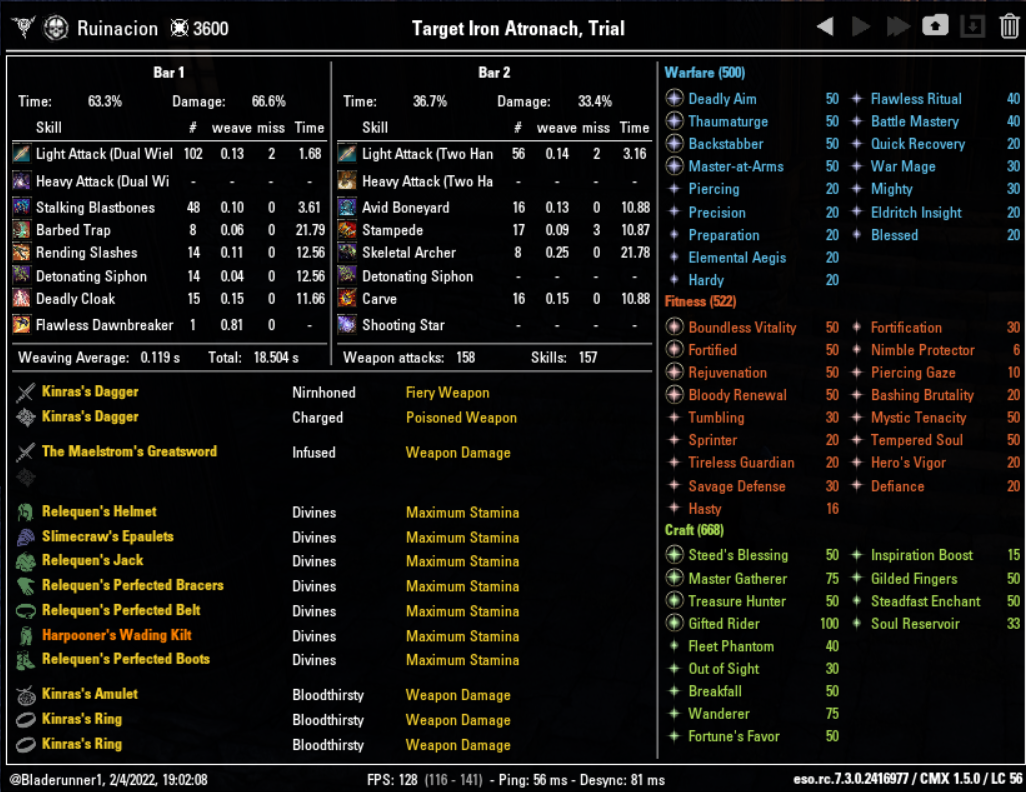The image size is (1026, 792).
Task: Click the Deadly Aim slotted star icon
Action: (x=674, y=98)
